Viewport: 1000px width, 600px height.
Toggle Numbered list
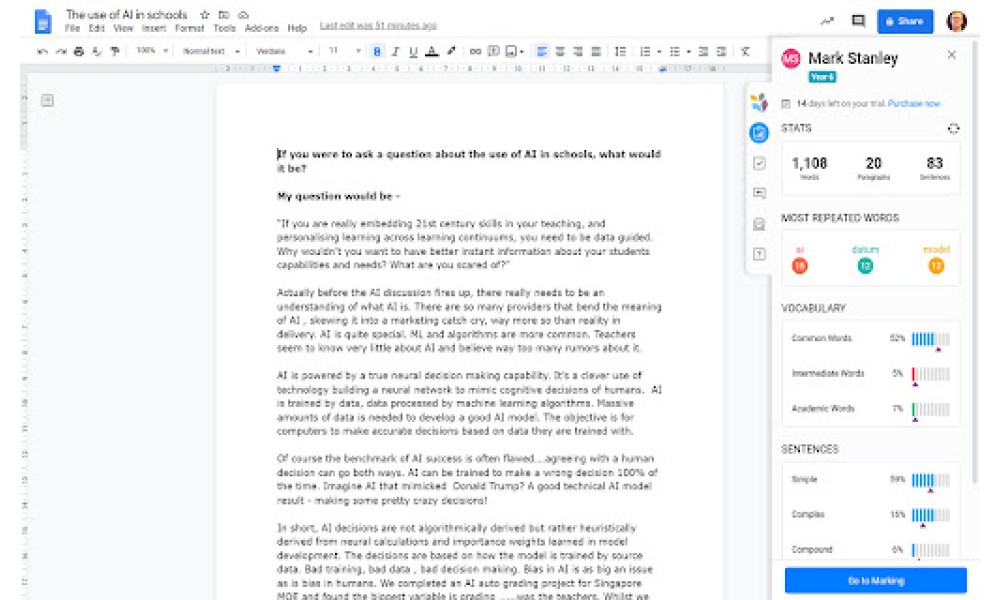pyautogui.click(x=645, y=51)
